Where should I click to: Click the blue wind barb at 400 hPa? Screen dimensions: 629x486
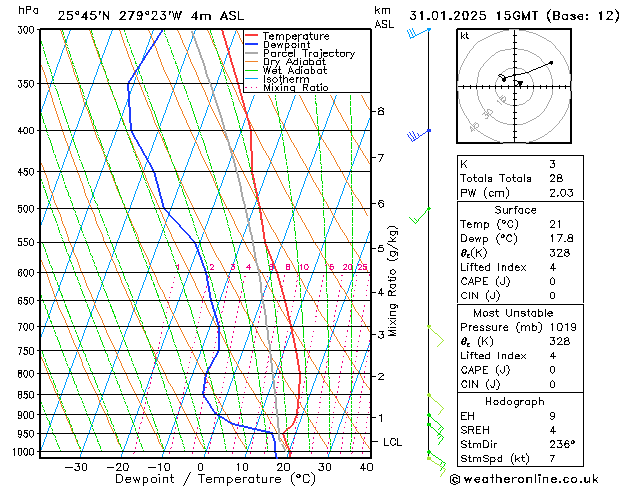coord(419,136)
